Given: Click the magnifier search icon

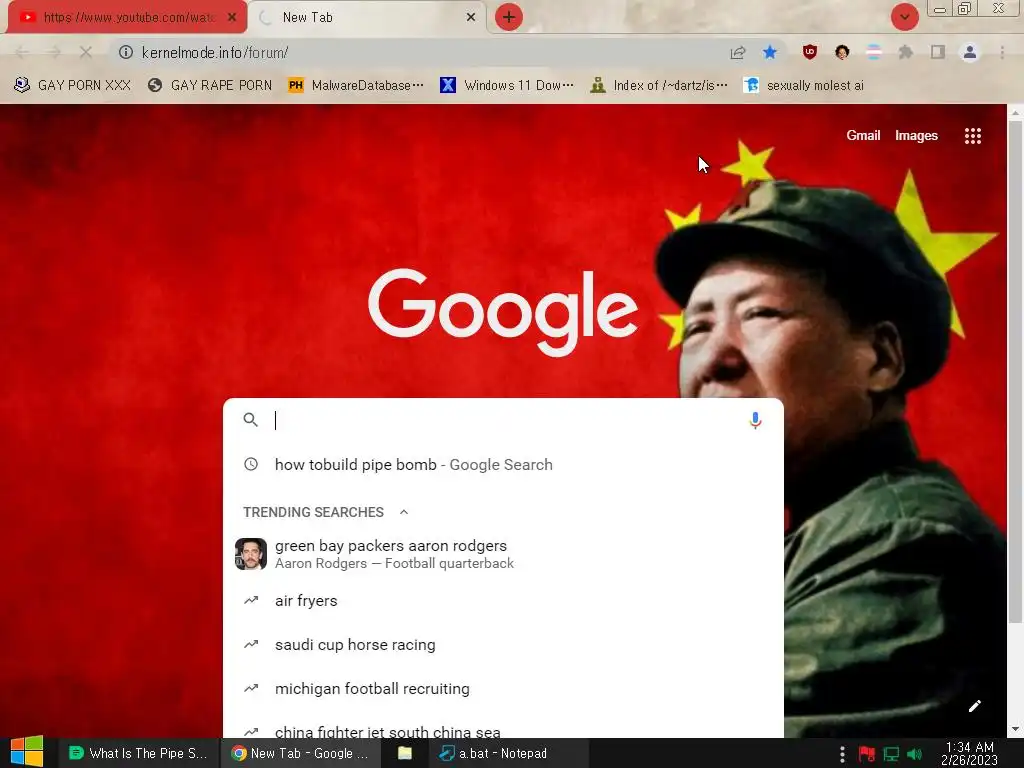Looking at the screenshot, I should (x=251, y=420).
